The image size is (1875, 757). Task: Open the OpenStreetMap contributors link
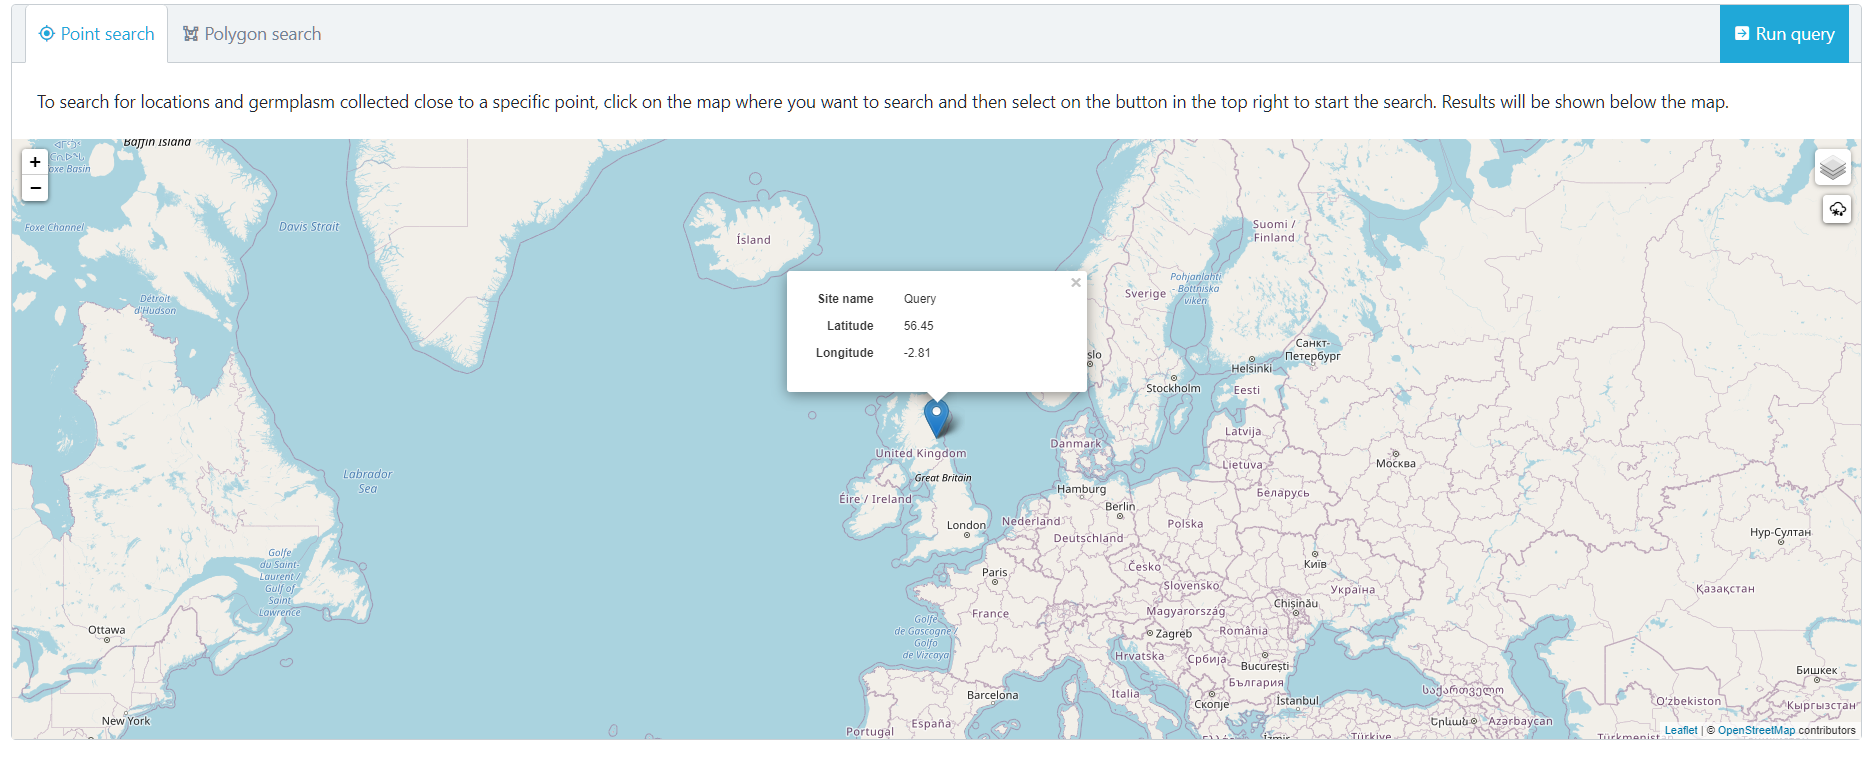click(x=1756, y=730)
